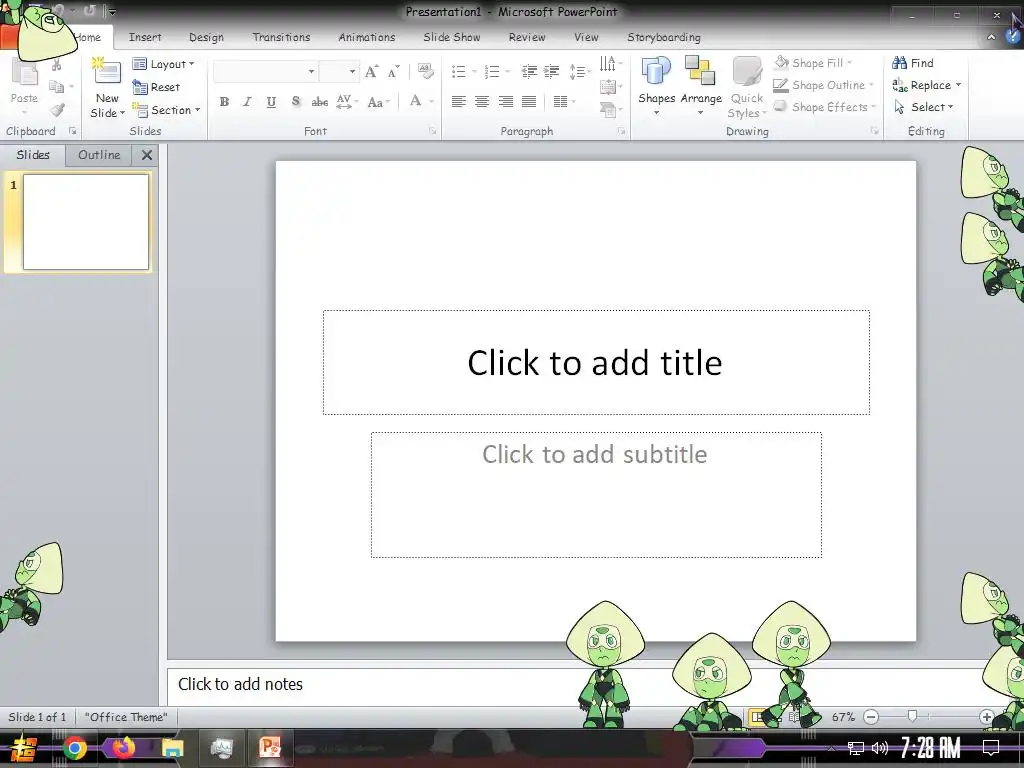Click the Find button
This screenshot has height=768, width=1024.
click(913, 63)
